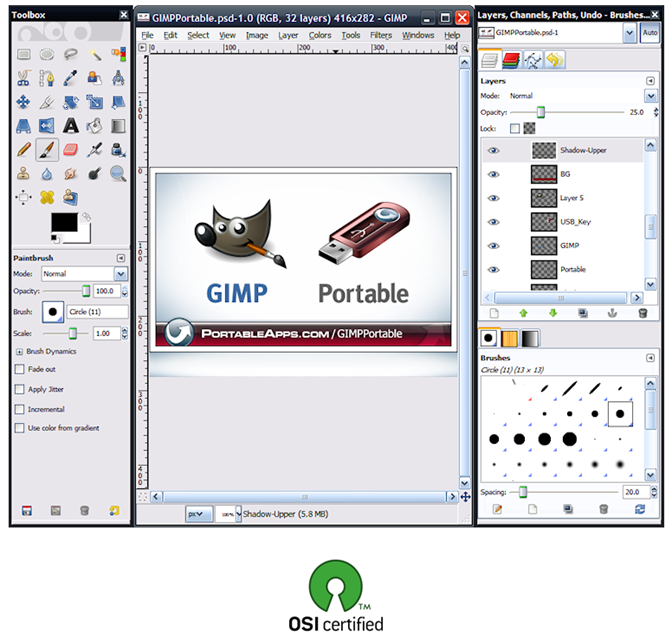Click the edit brush button

tap(498, 509)
